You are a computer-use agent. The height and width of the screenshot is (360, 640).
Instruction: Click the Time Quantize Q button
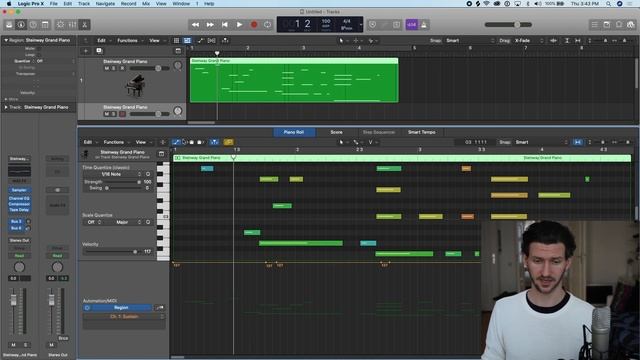148,174
